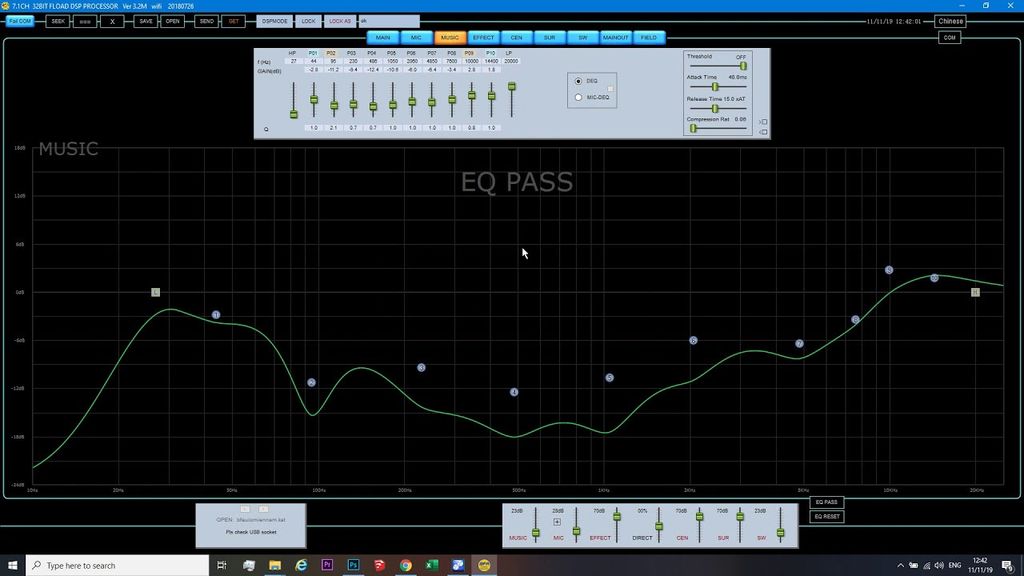This screenshot has width=1024, height=576.
Task: Click the high-pass H marker on graph
Action: pos(155,292)
